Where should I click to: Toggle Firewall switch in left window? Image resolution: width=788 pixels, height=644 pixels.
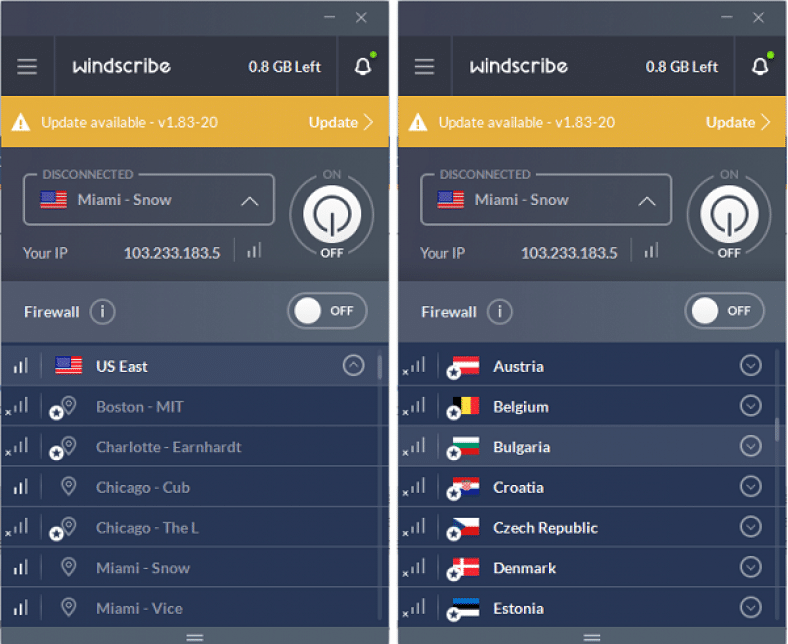pos(327,311)
